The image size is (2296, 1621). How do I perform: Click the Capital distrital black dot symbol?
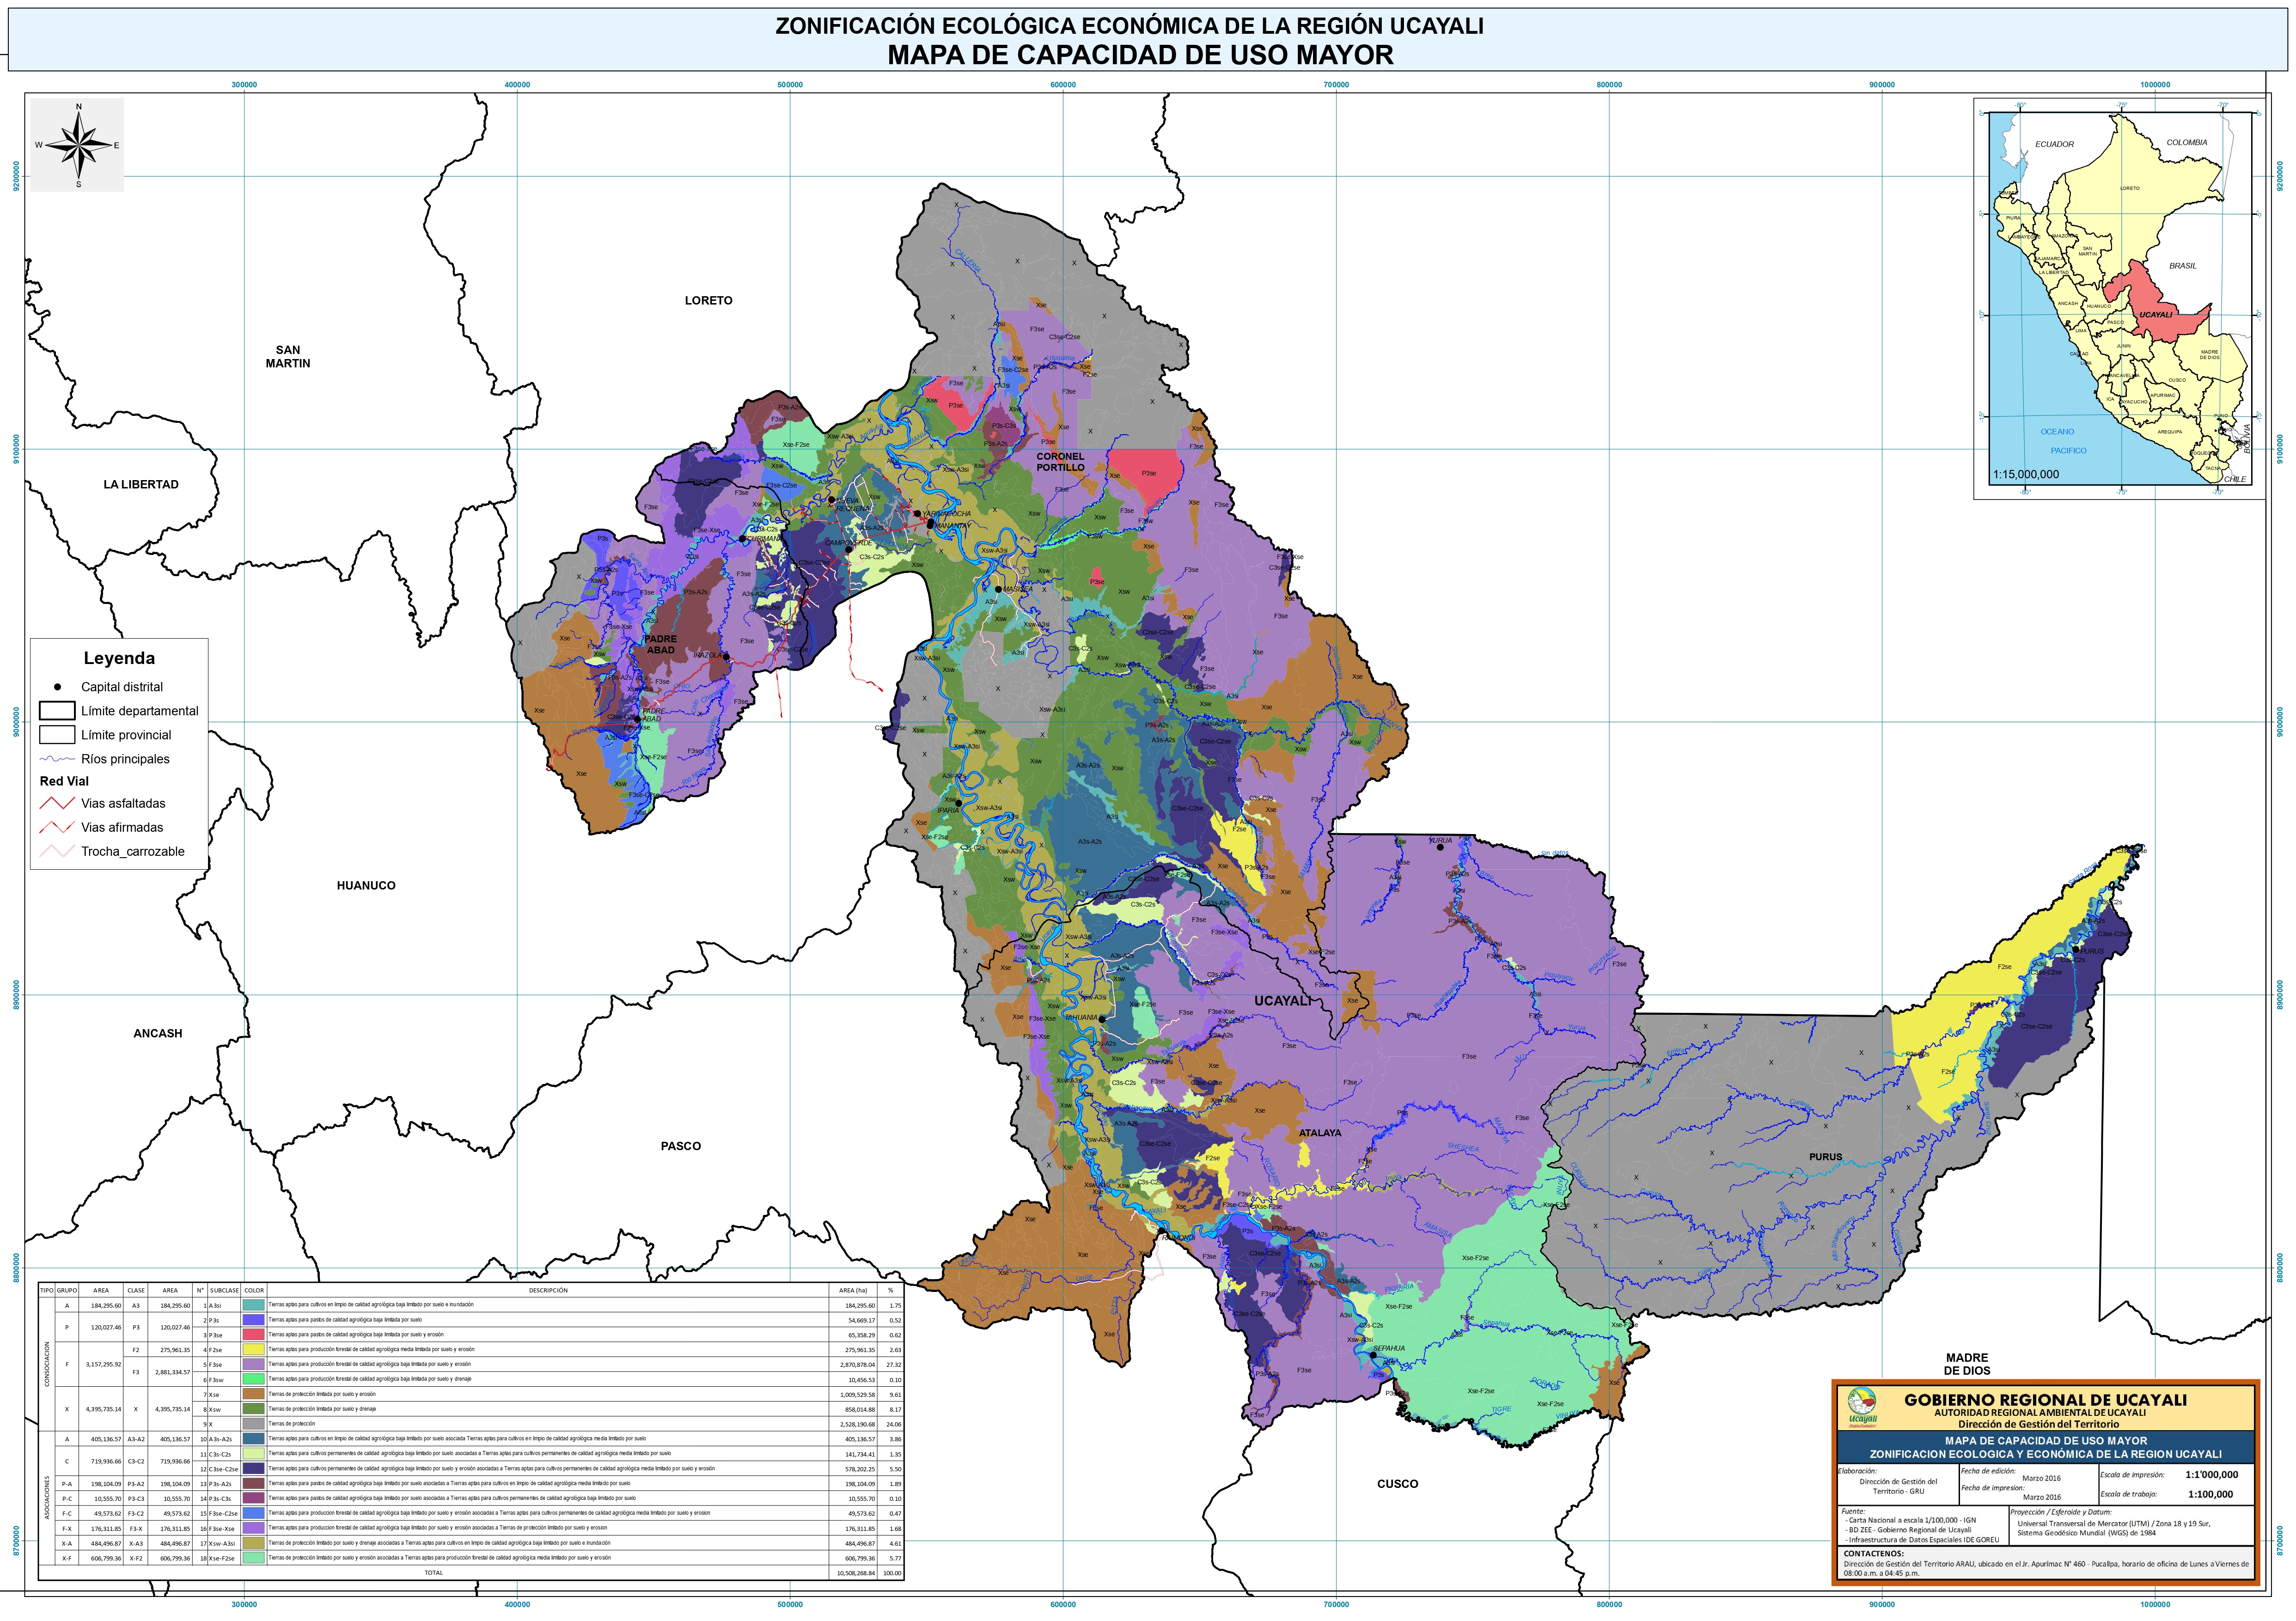pos(58,687)
